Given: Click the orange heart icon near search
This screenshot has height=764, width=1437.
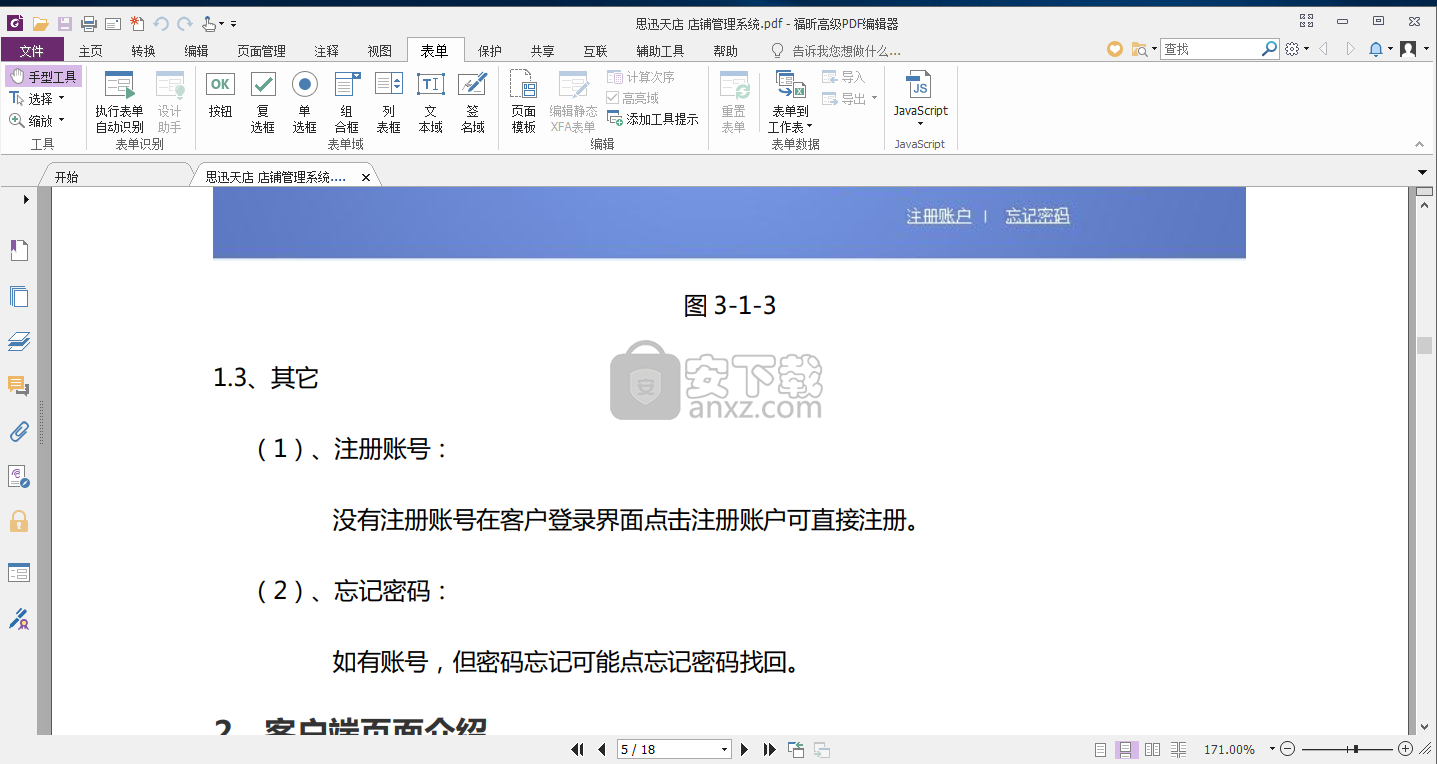Looking at the screenshot, I should click(x=1115, y=48).
